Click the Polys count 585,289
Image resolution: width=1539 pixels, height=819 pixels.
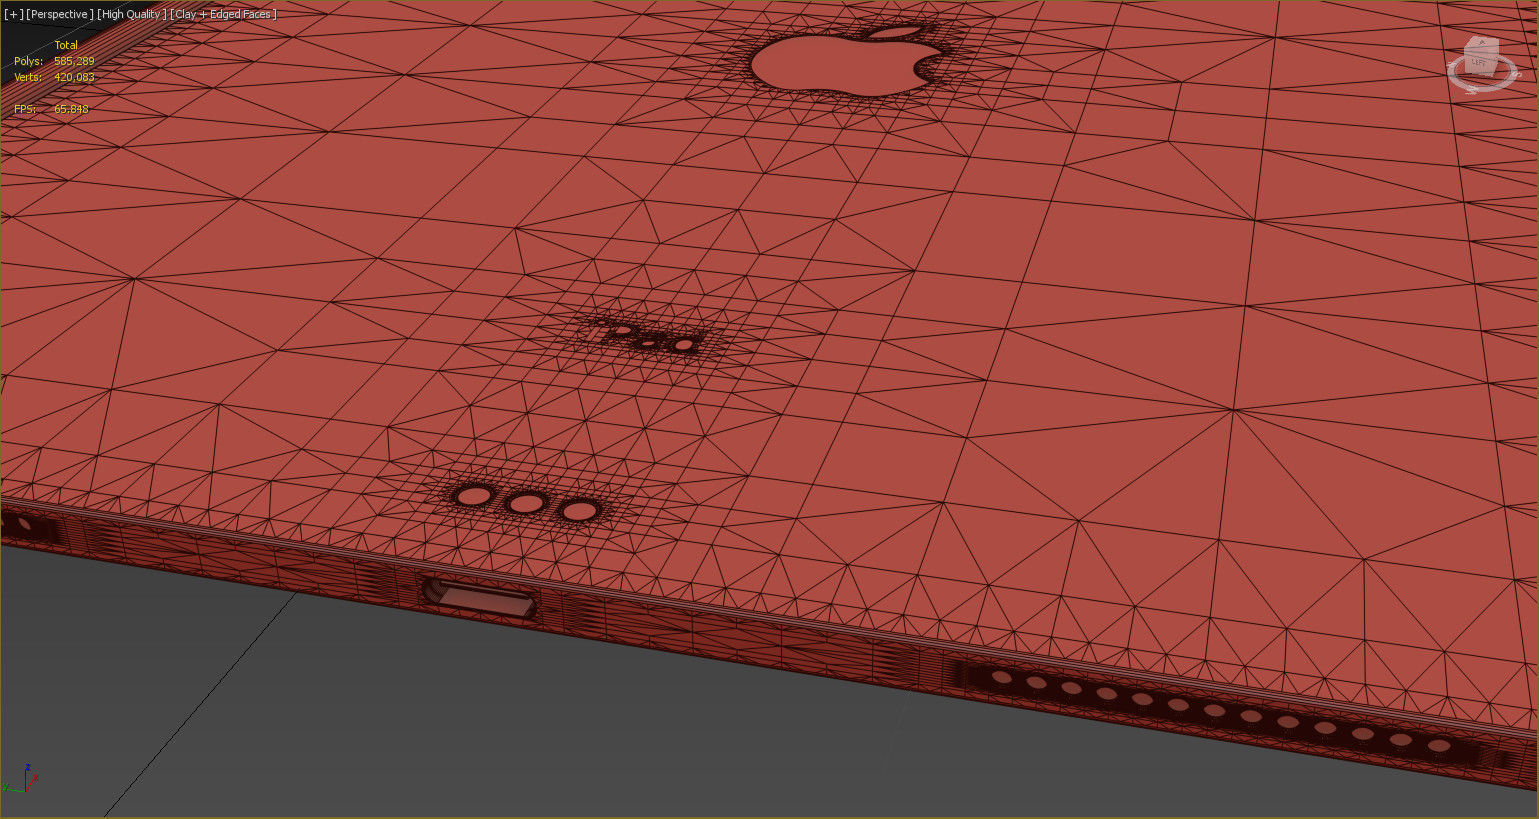[x=74, y=61]
